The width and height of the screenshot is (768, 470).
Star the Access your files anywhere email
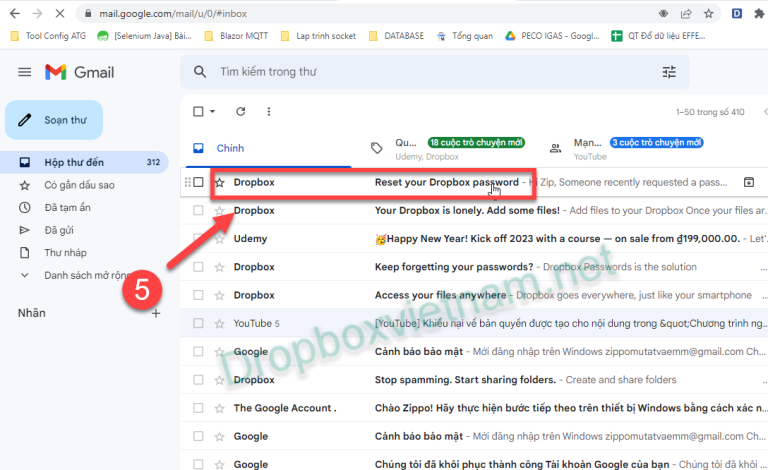tap(219, 295)
